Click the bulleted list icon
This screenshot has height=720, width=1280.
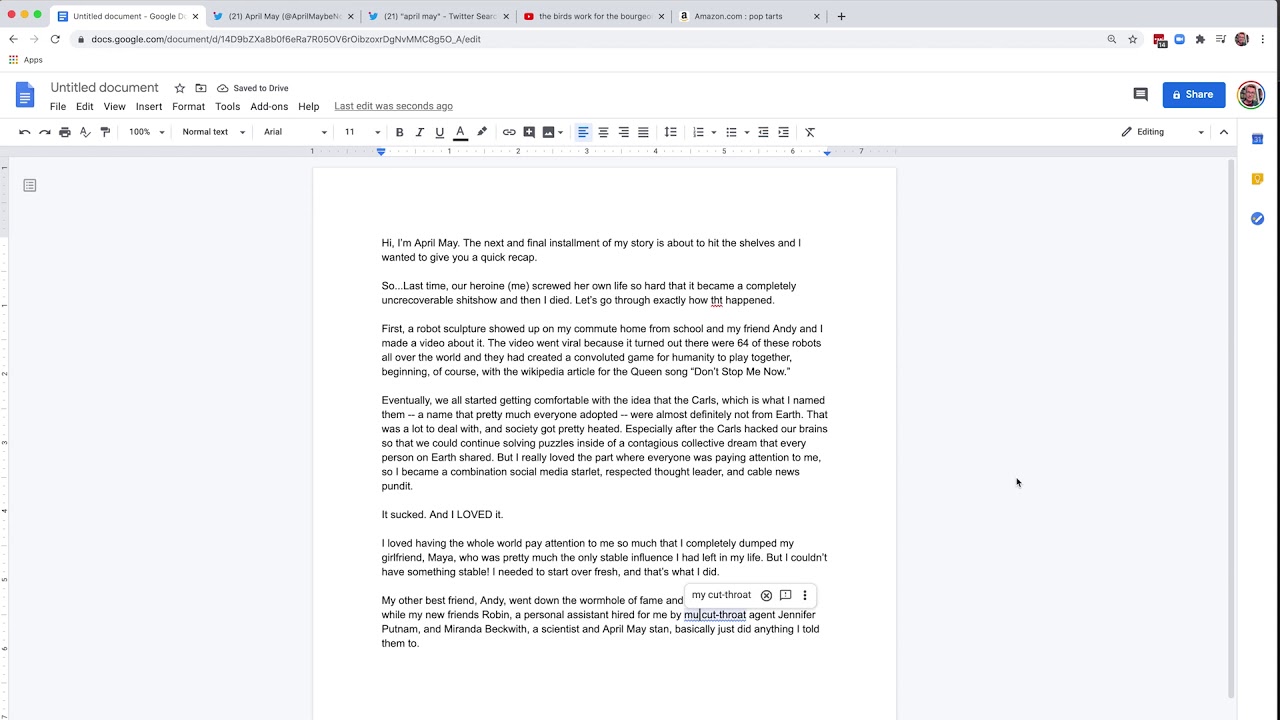point(731,132)
